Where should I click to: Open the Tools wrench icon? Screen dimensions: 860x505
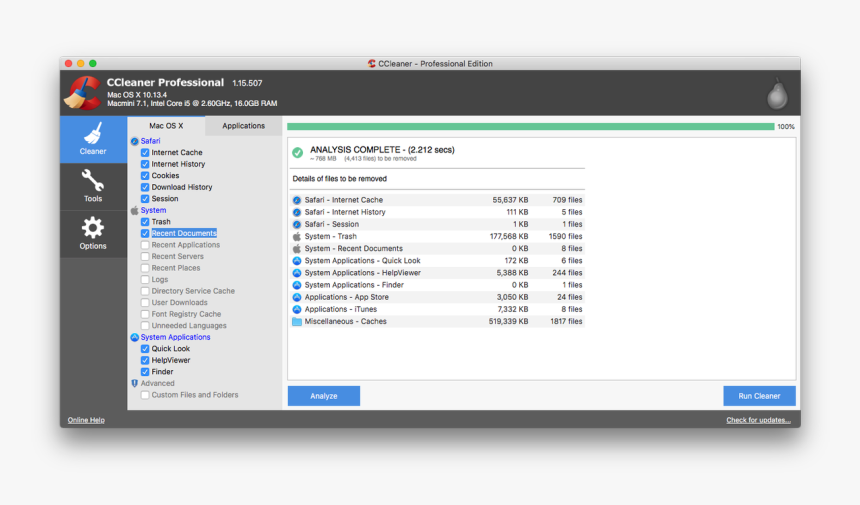tap(93, 180)
